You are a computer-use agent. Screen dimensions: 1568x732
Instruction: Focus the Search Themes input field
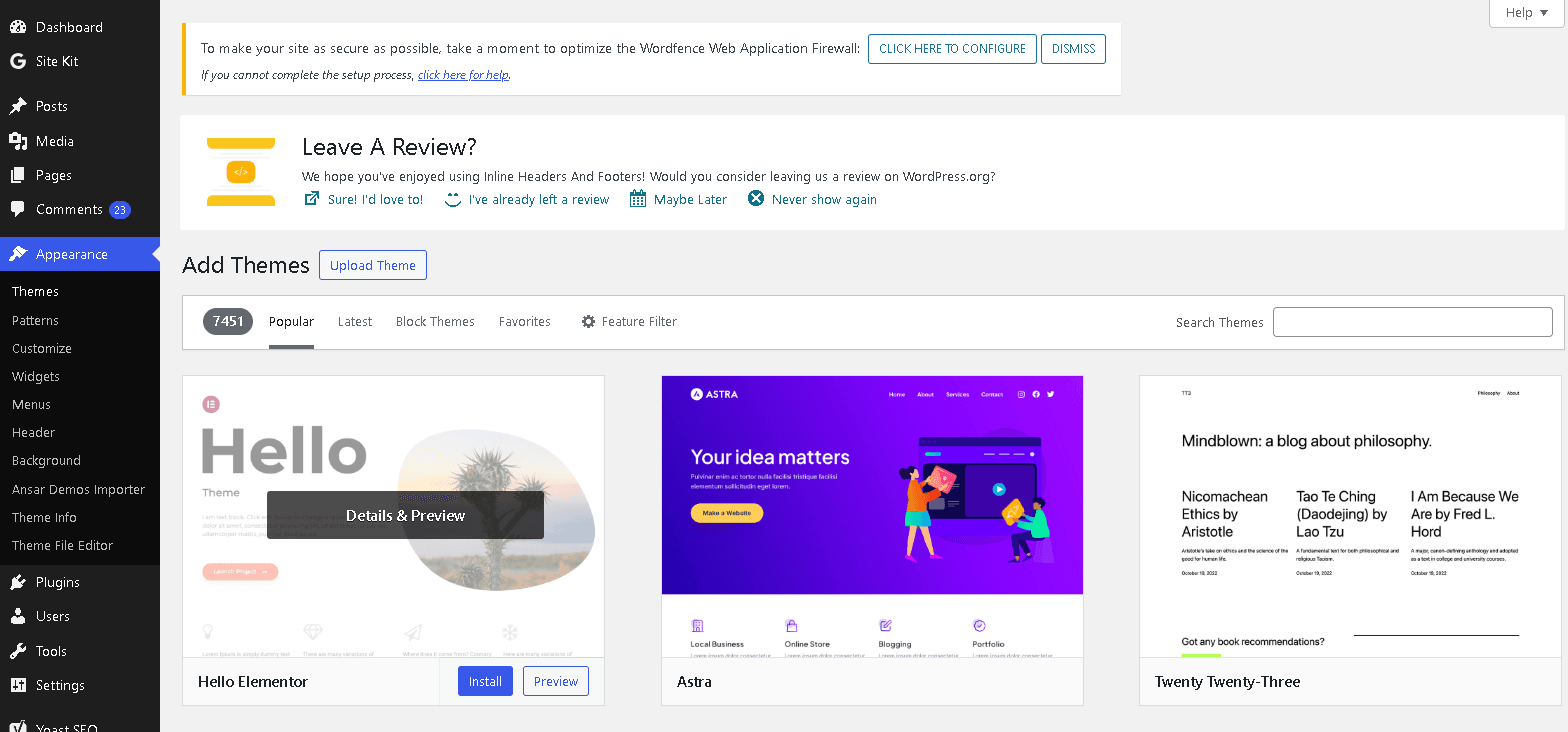tap(1412, 322)
